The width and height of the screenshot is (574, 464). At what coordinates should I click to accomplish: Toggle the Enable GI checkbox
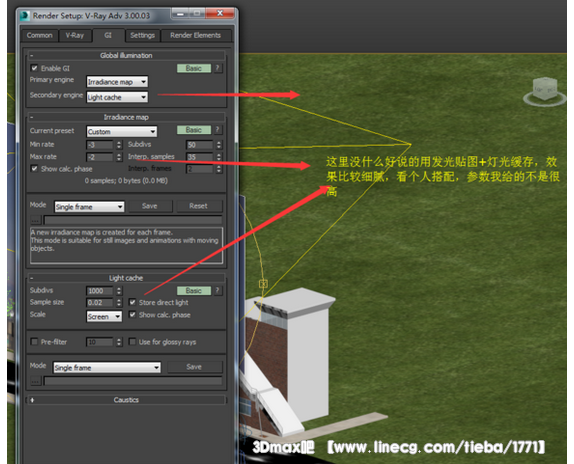(x=34, y=68)
